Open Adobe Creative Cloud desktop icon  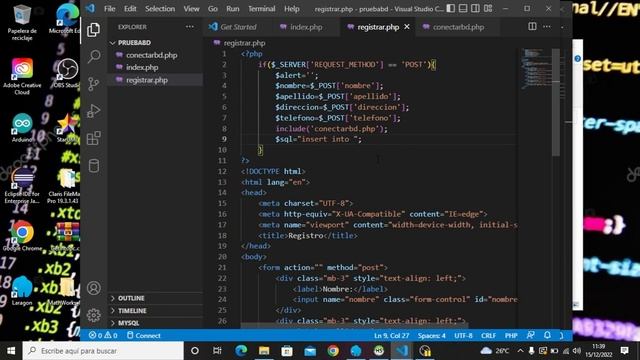pyautogui.click(x=22, y=76)
